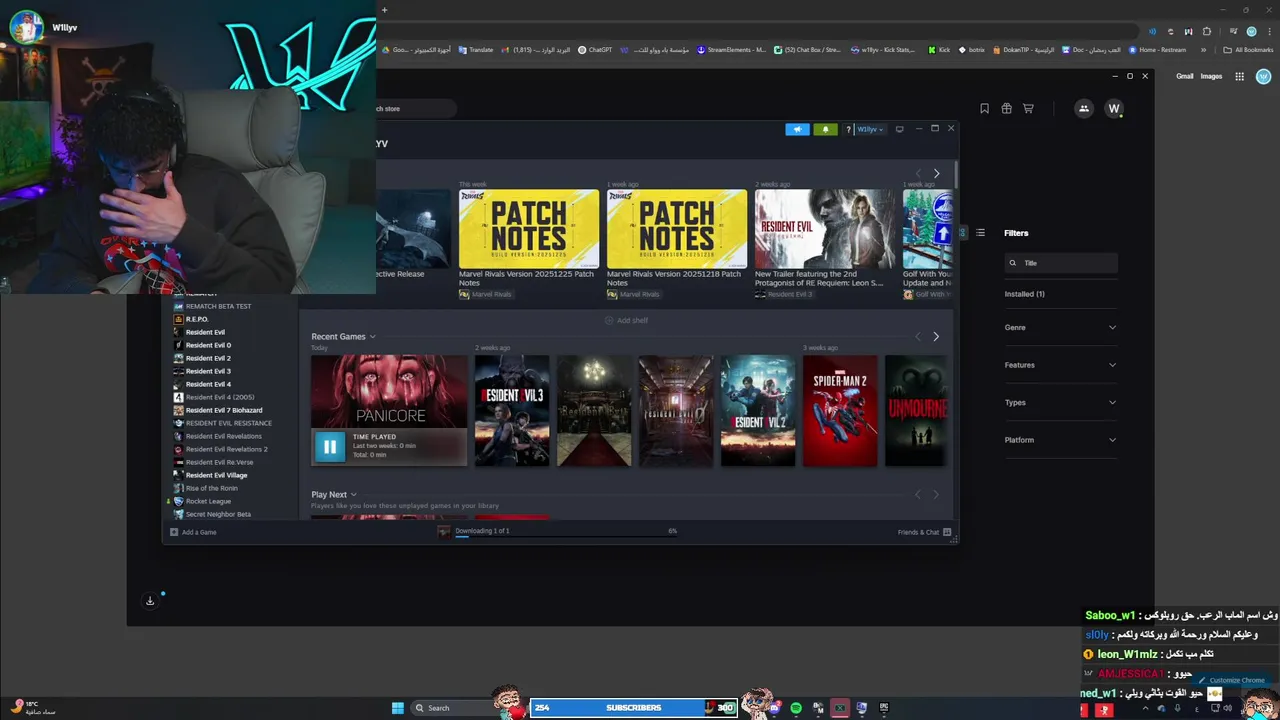Open the shopping cart icon

(1028, 108)
